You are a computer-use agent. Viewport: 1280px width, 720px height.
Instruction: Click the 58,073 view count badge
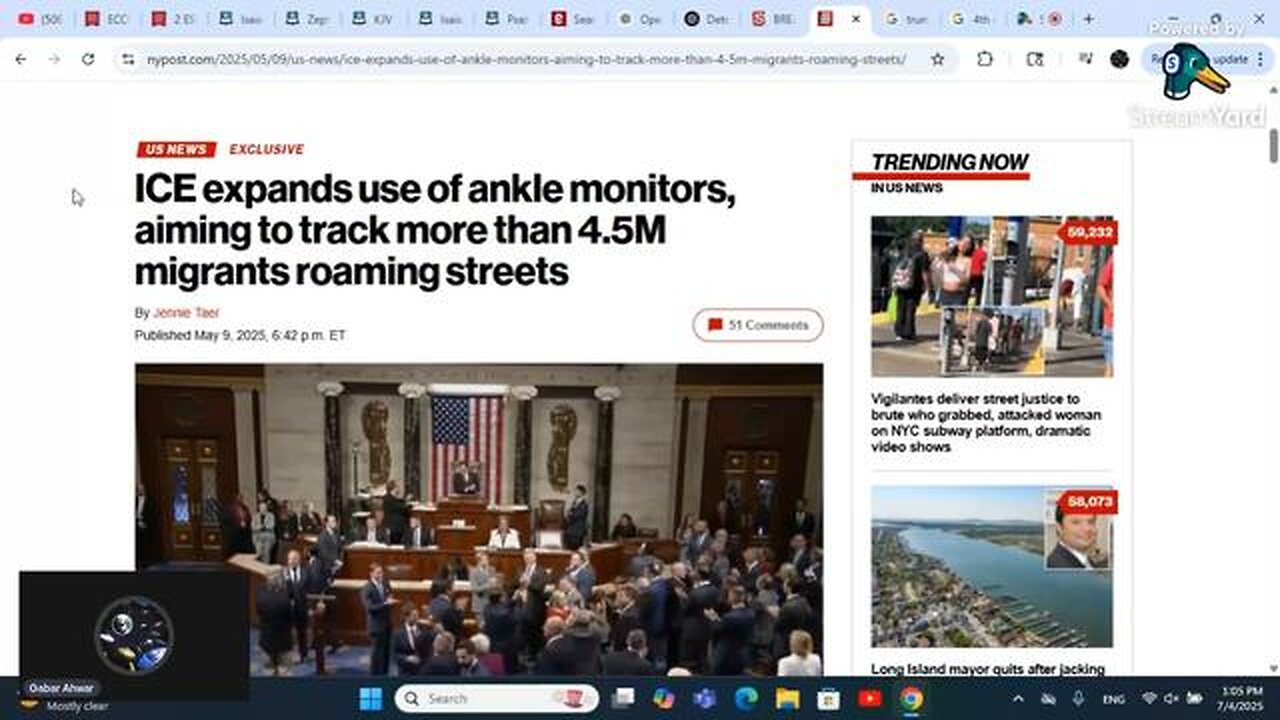(x=1089, y=502)
